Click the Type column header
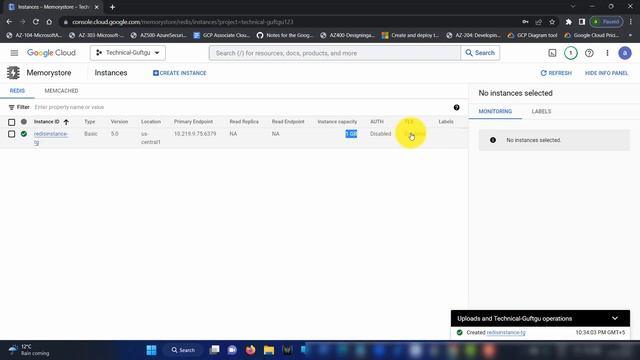 click(89, 122)
